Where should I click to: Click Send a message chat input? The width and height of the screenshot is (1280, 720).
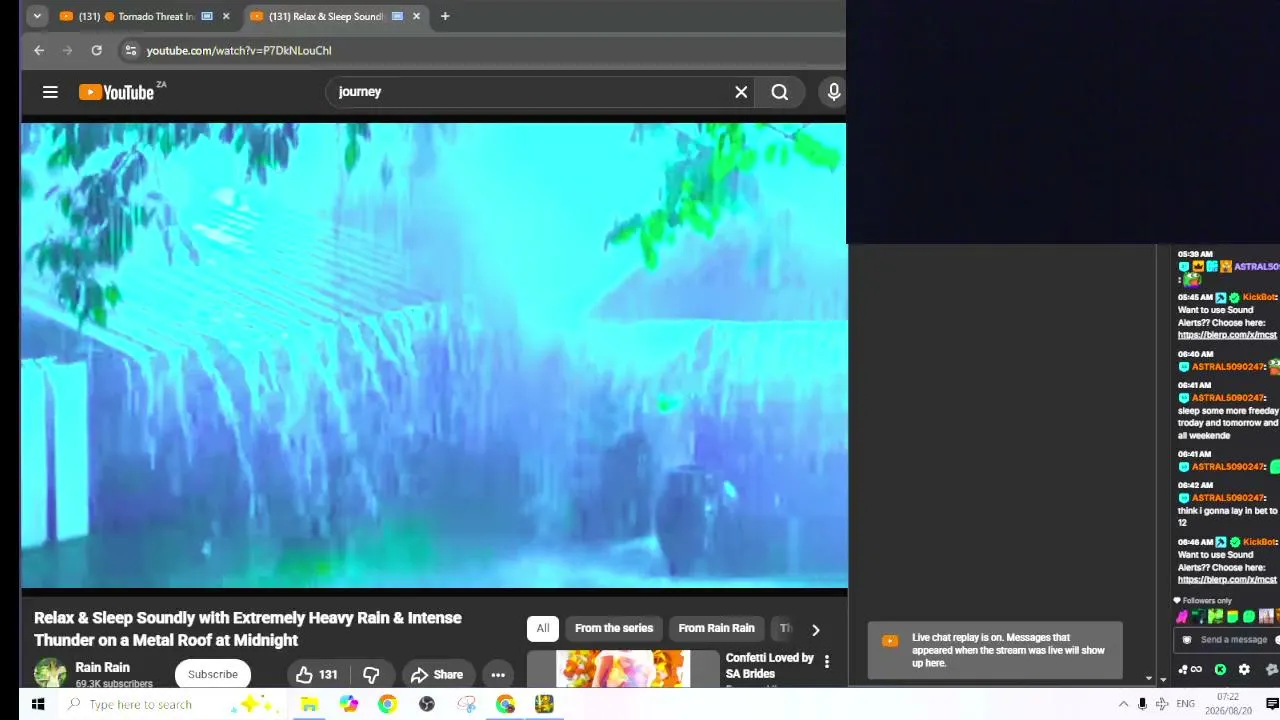pos(1232,640)
